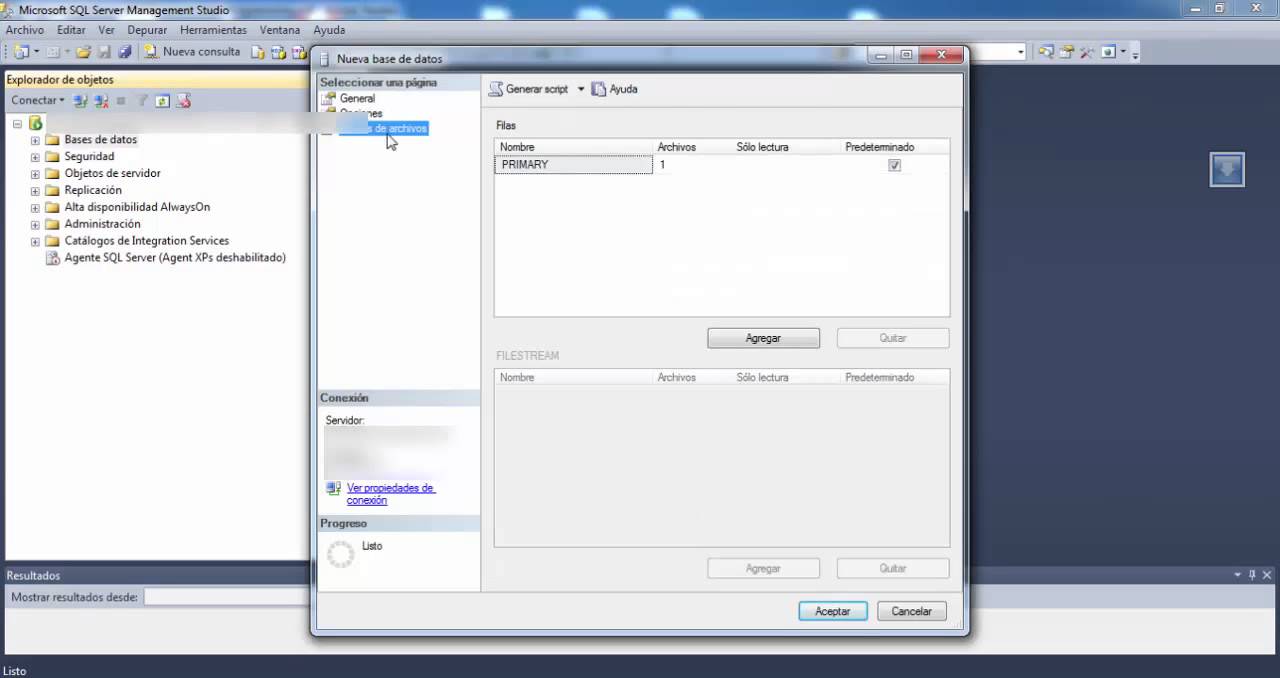Viewport: 1280px width, 678px height.
Task: Open the Ventana menu
Action: 280,30
